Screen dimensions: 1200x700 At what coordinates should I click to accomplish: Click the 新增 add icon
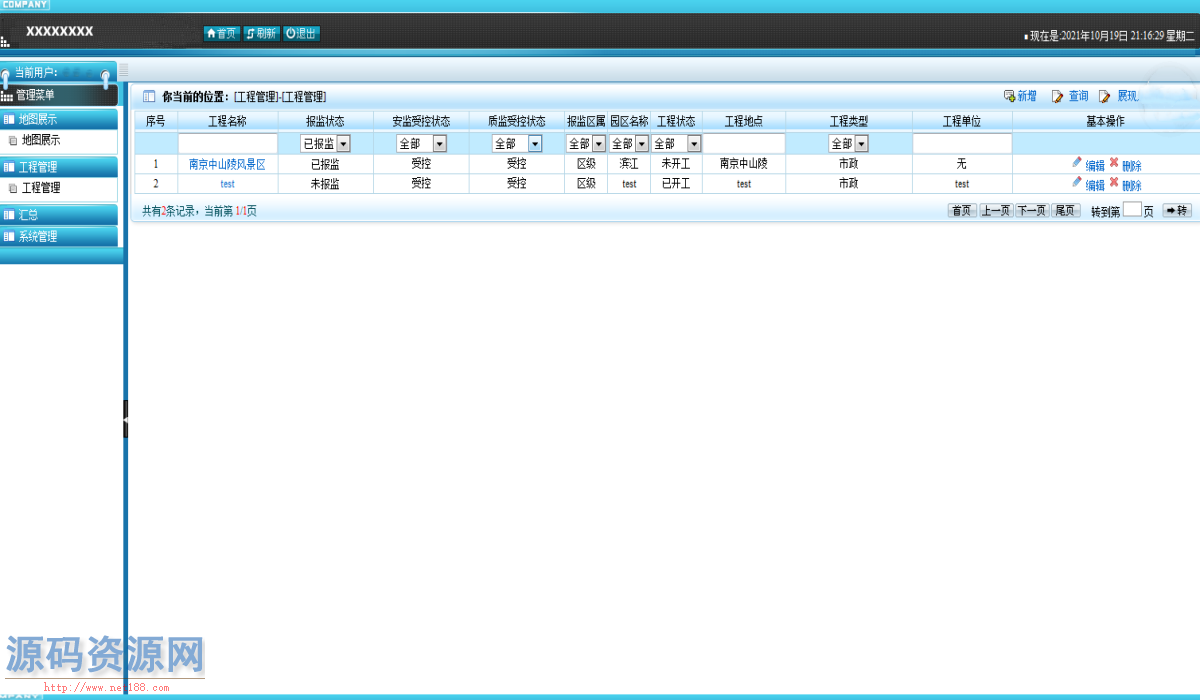[x=1010, y=96]
